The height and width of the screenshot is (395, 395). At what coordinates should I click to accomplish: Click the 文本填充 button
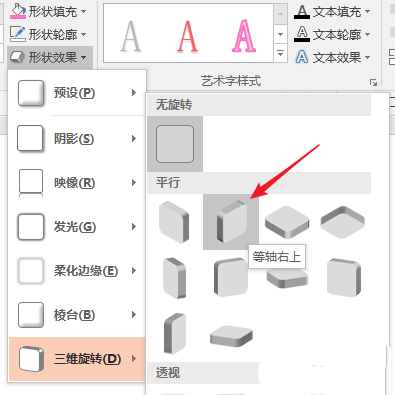click(x=332, y=12)
